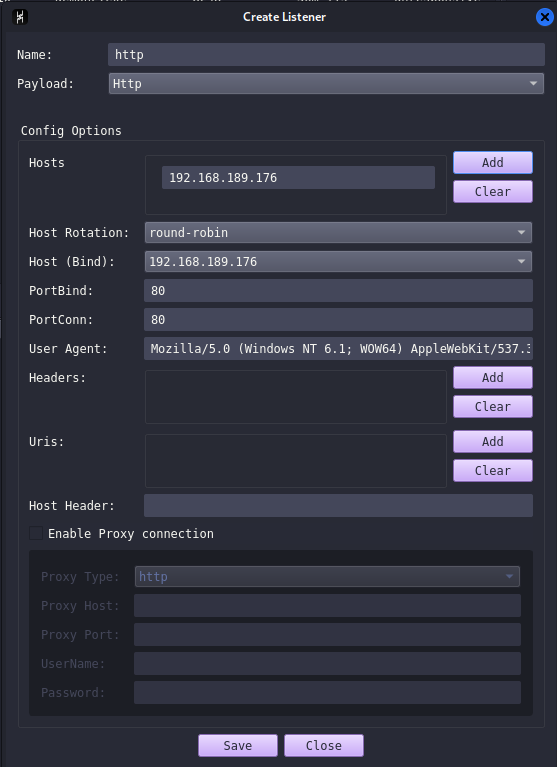Click the PortBind field

pyautogui.click(x=338, y=291)
